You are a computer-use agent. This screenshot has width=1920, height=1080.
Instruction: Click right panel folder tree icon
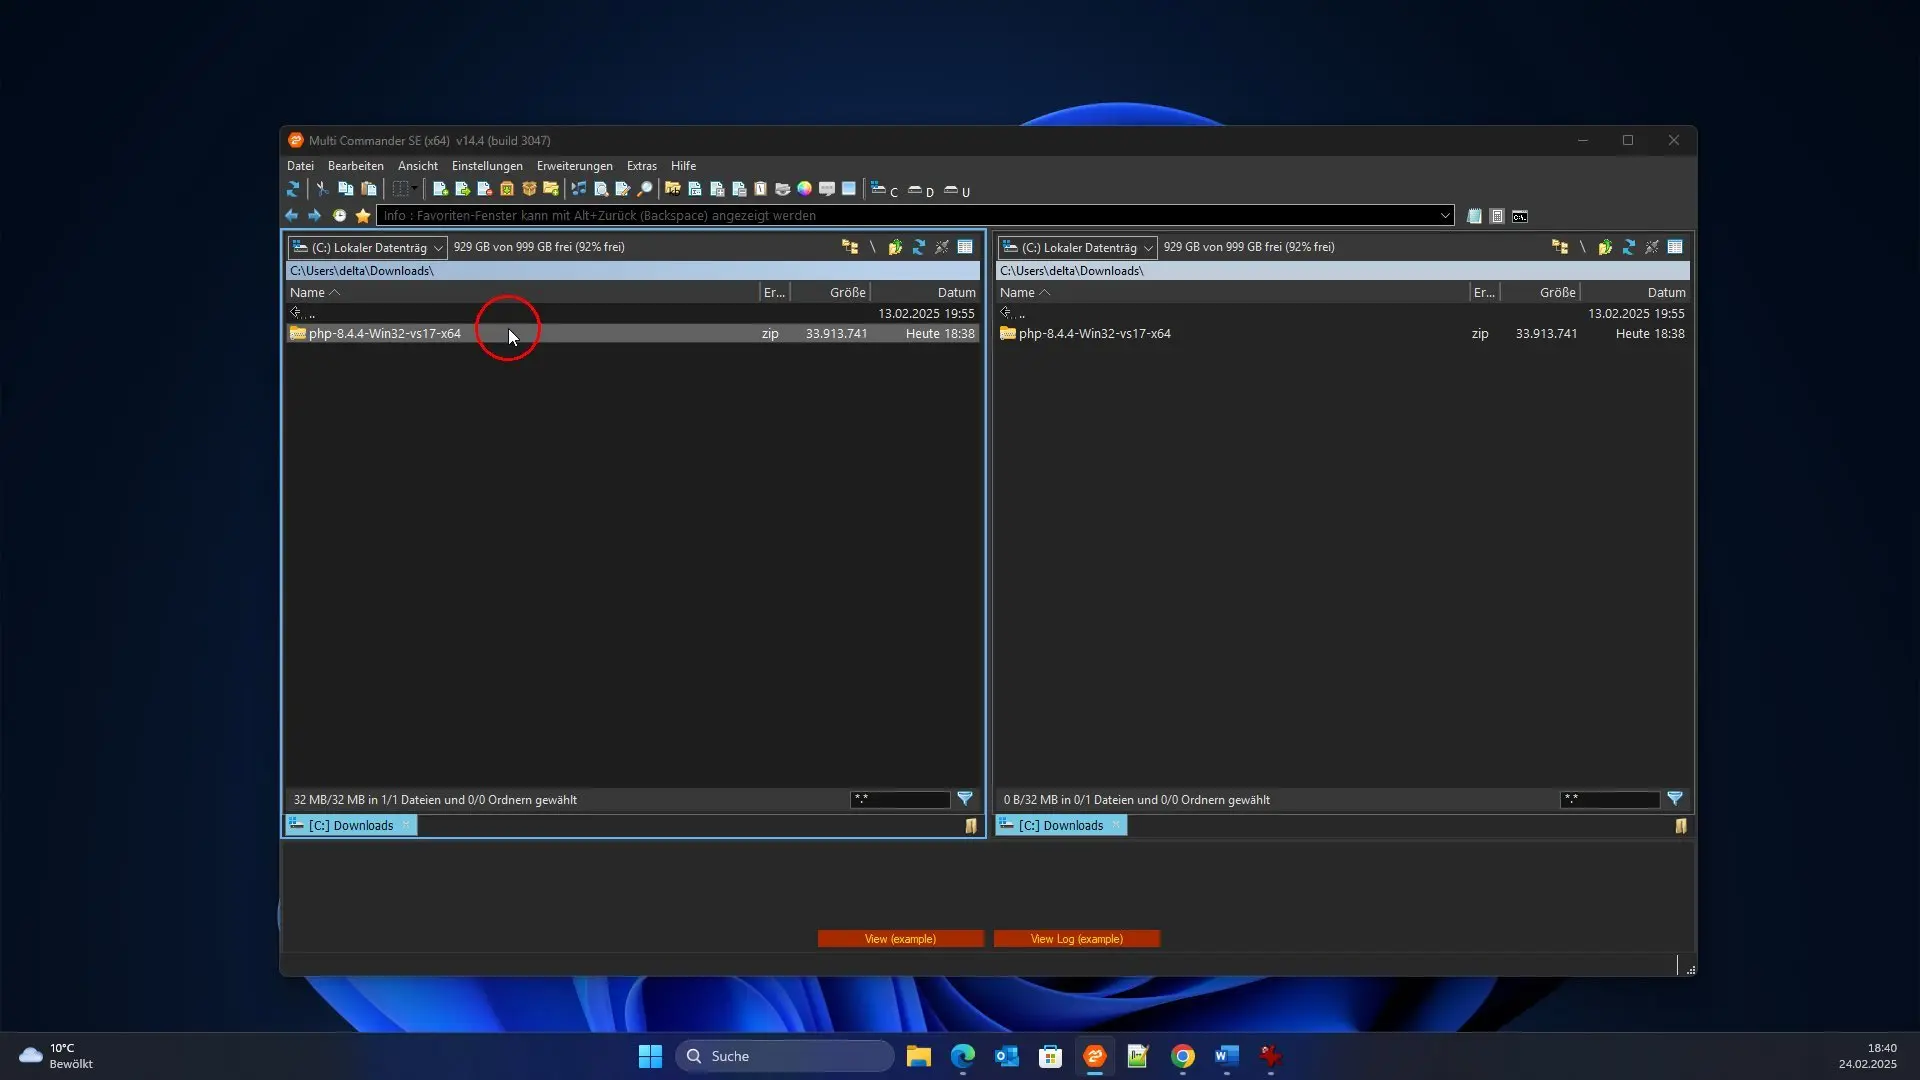[1560, 247]
